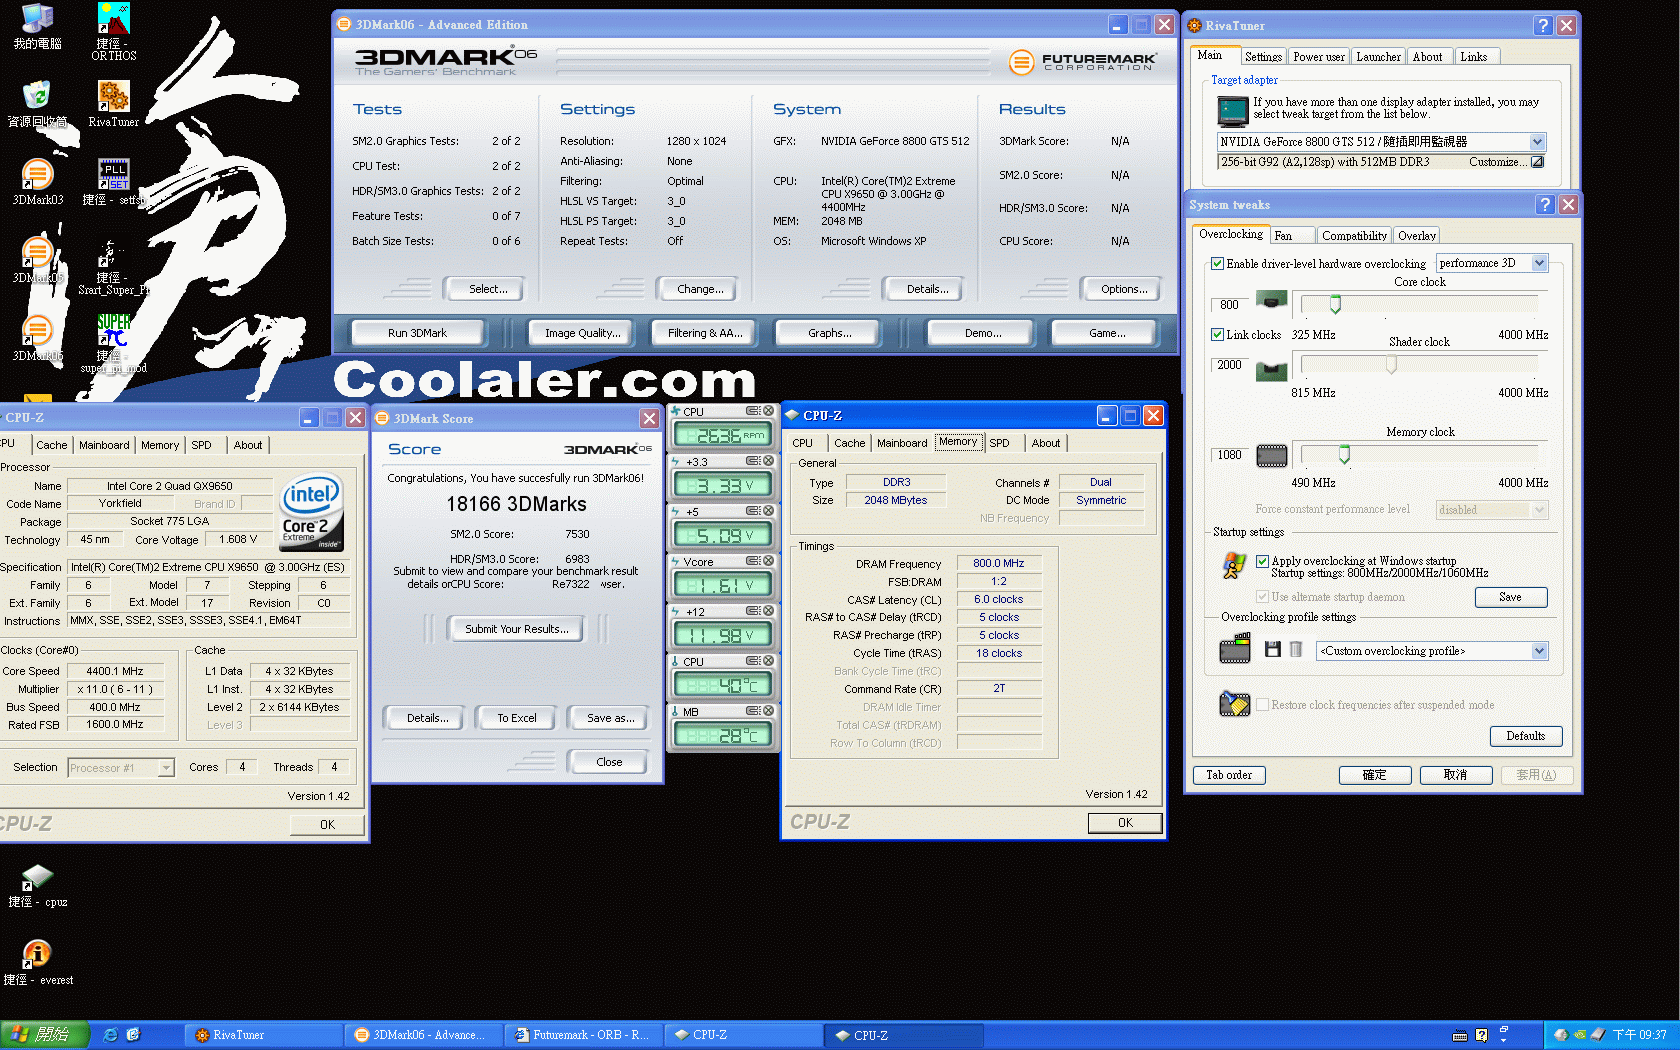Toggle the Link clocks checkbox
The image size is (1680, 1050).
click(1217, 335)
